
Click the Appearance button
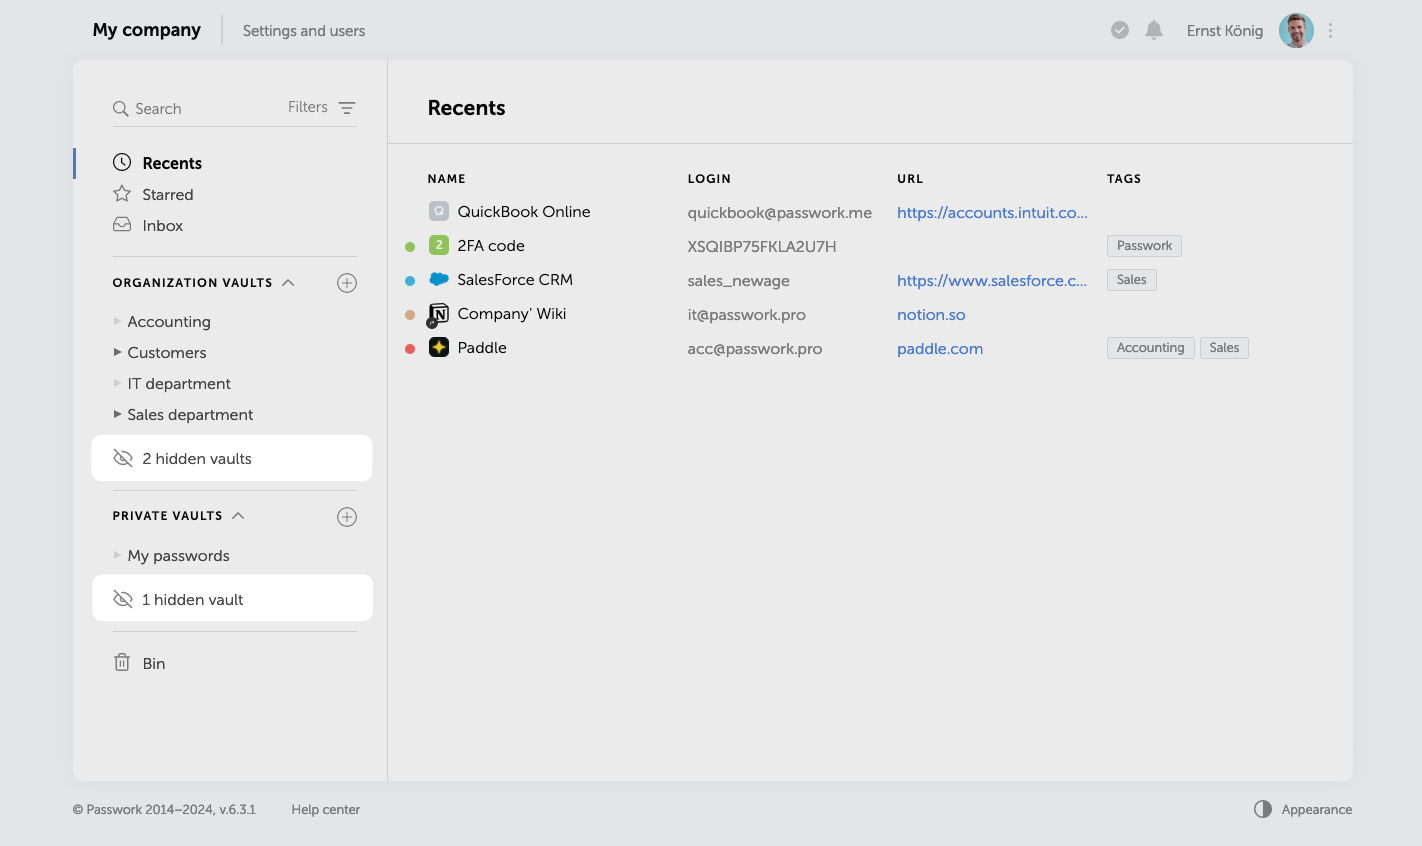coord(1303,809)
